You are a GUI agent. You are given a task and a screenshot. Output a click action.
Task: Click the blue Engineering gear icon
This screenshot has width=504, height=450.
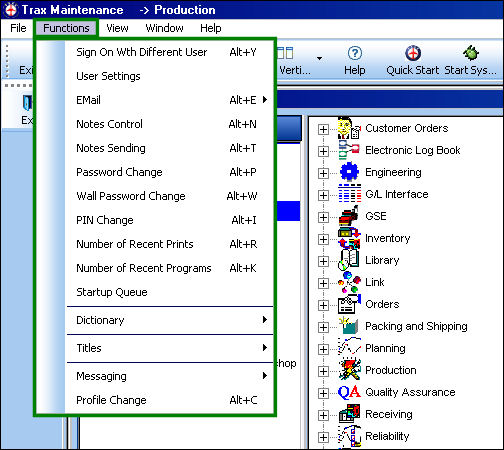pyautogui.click(x=349, y=172)
